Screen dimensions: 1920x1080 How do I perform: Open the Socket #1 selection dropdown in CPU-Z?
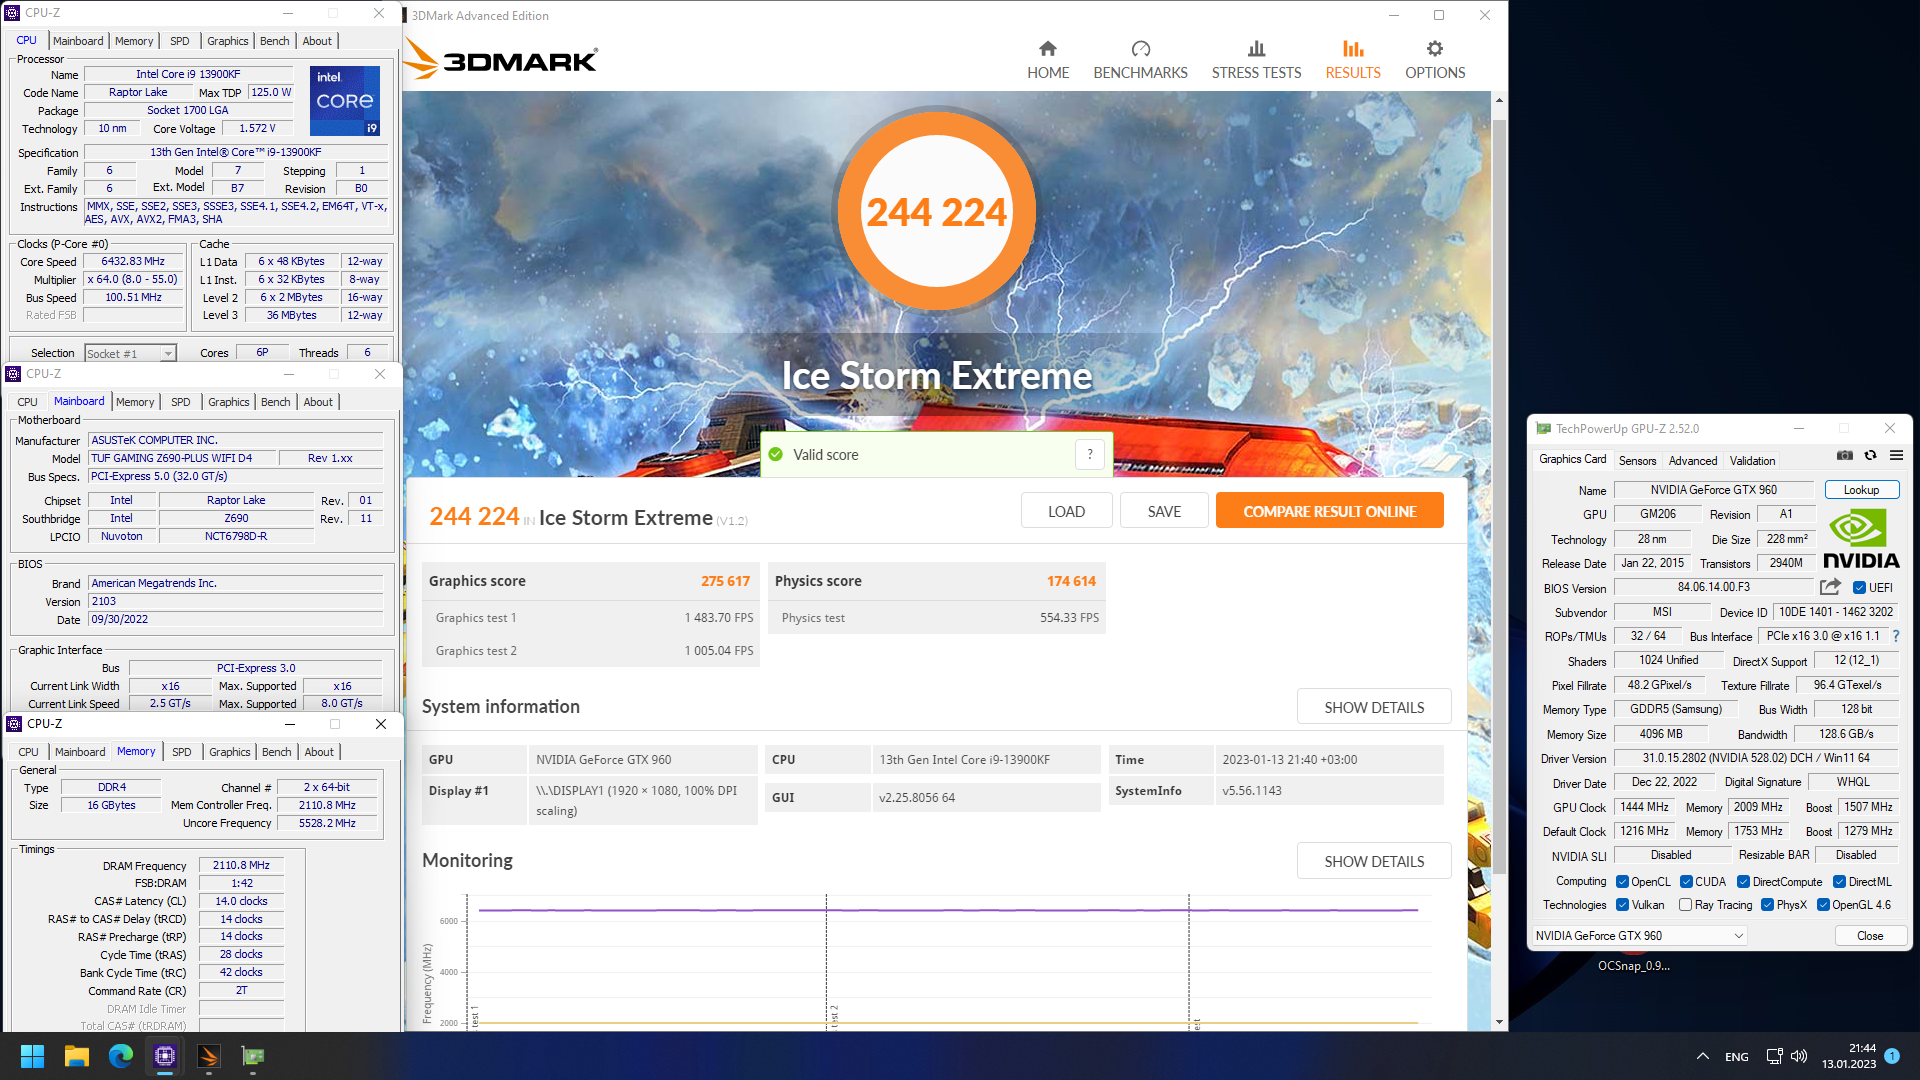pyautogui.click(x=131, y=353)
